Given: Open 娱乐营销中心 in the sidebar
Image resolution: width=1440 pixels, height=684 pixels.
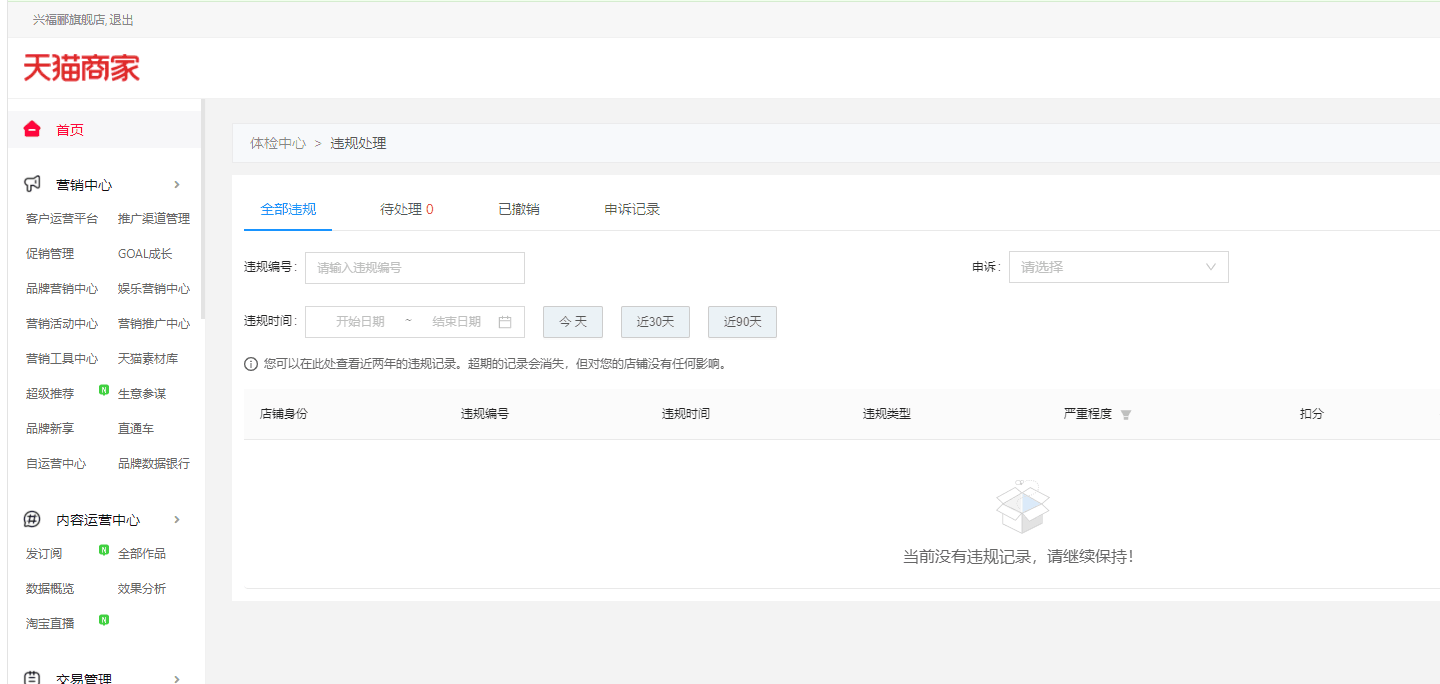Looking at the screenshot, I should pyautogui.click(x=154, y=289).
